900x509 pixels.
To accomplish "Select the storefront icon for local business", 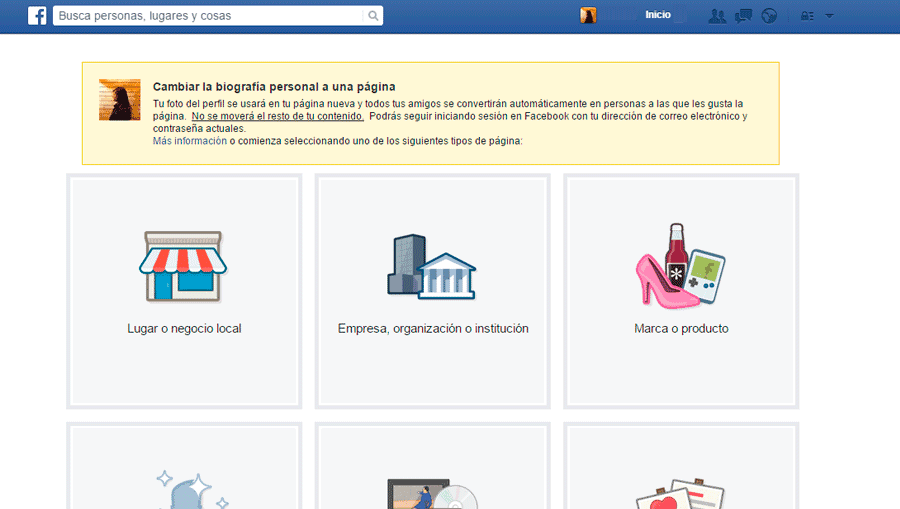I will pos(183,266).
